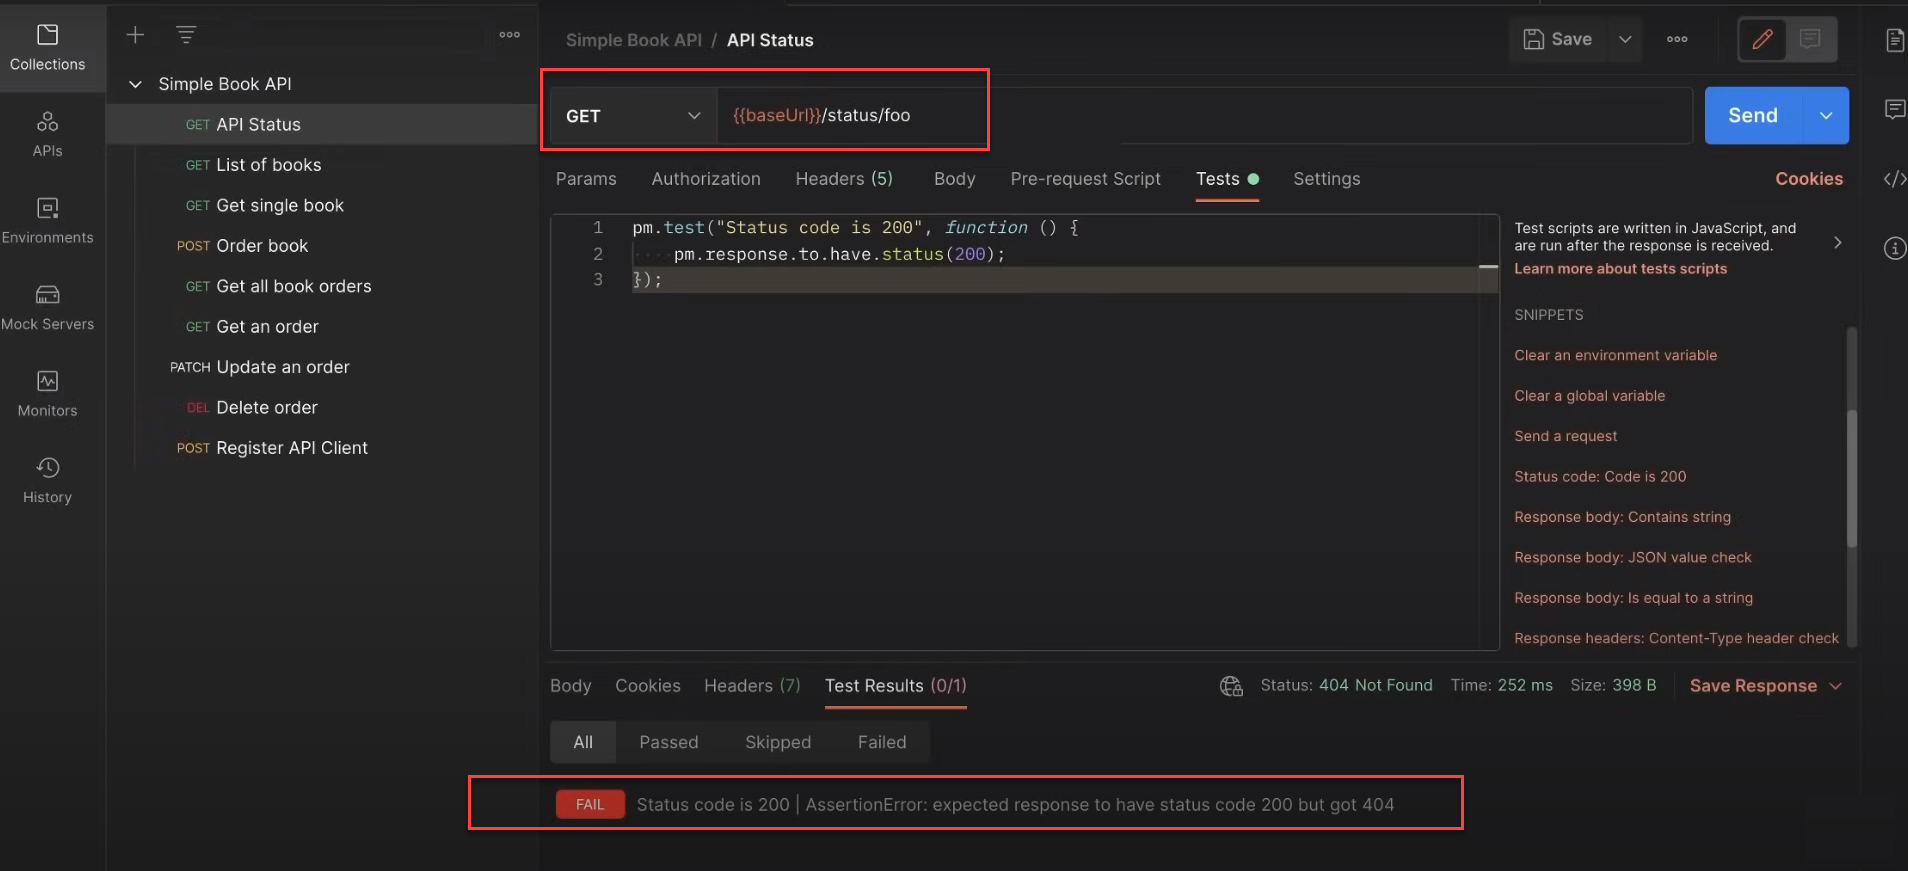The height and width of the screenshot is (871, 1908).
Task: Insert snippet Send a request
Action: tap(1565, 436)
